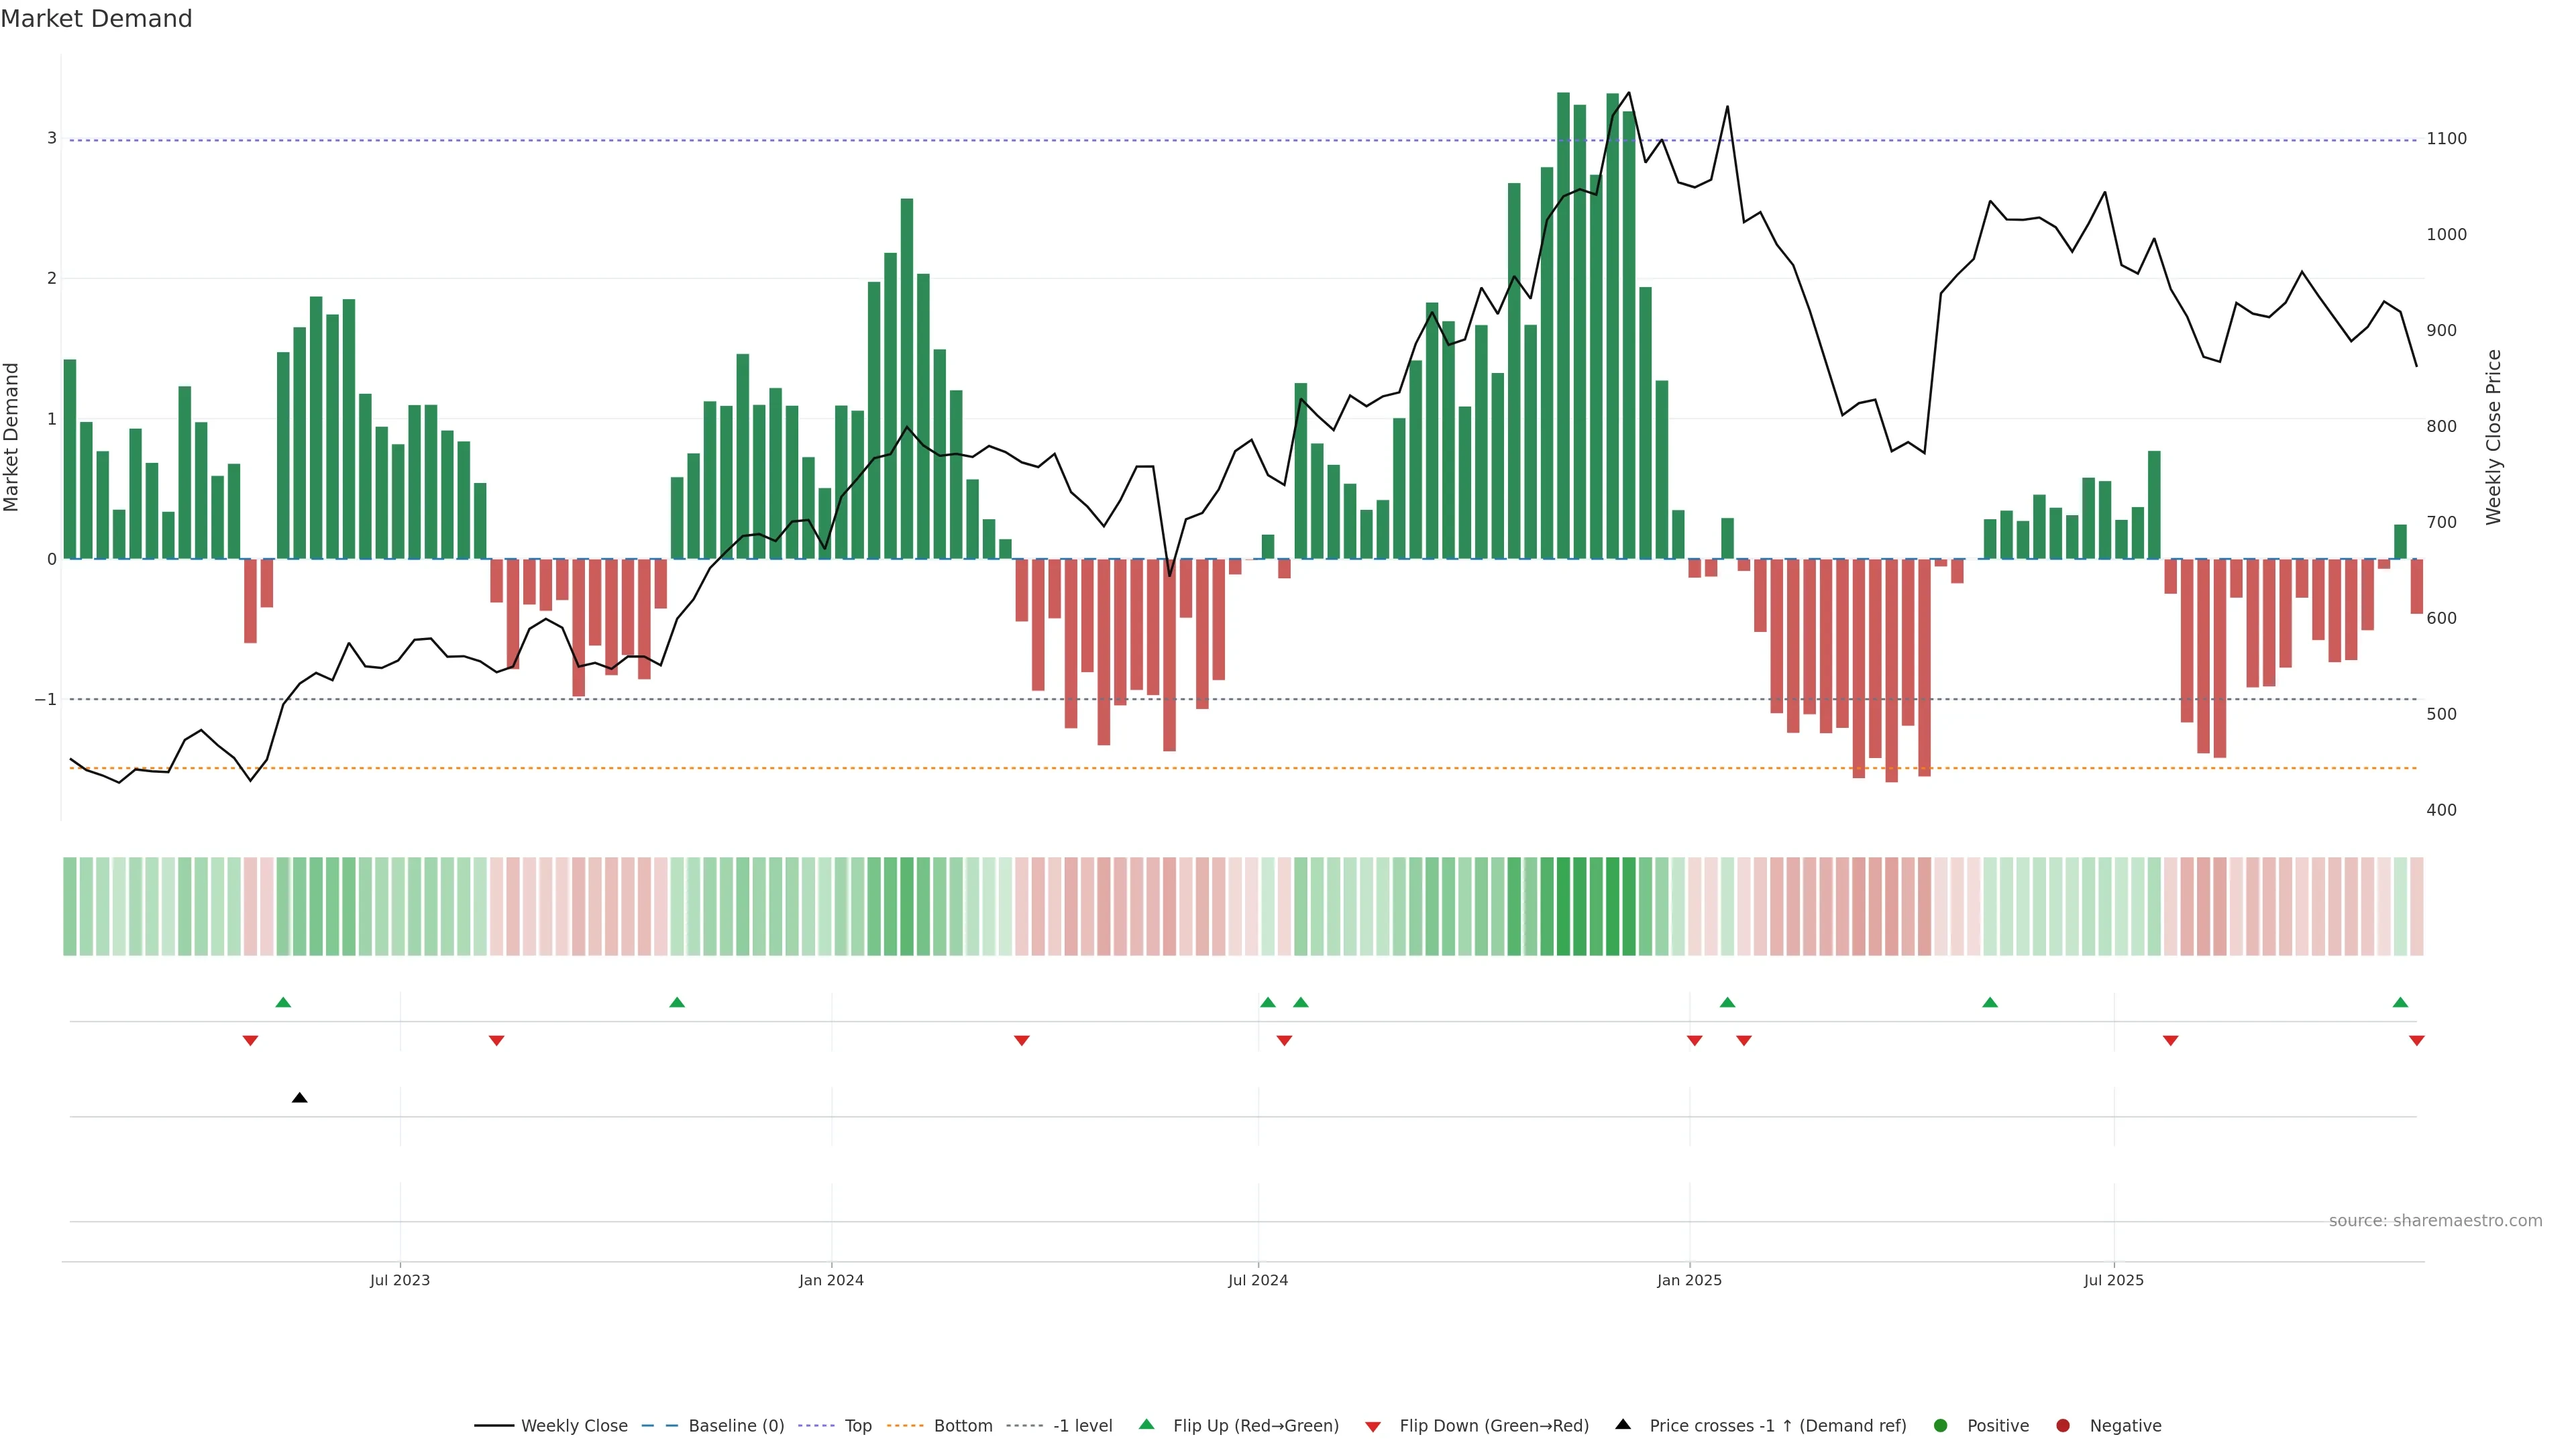The image size is (2576, 1449).
Task: Click the first green flip-up marker
Action: [x=283, y=1002]
